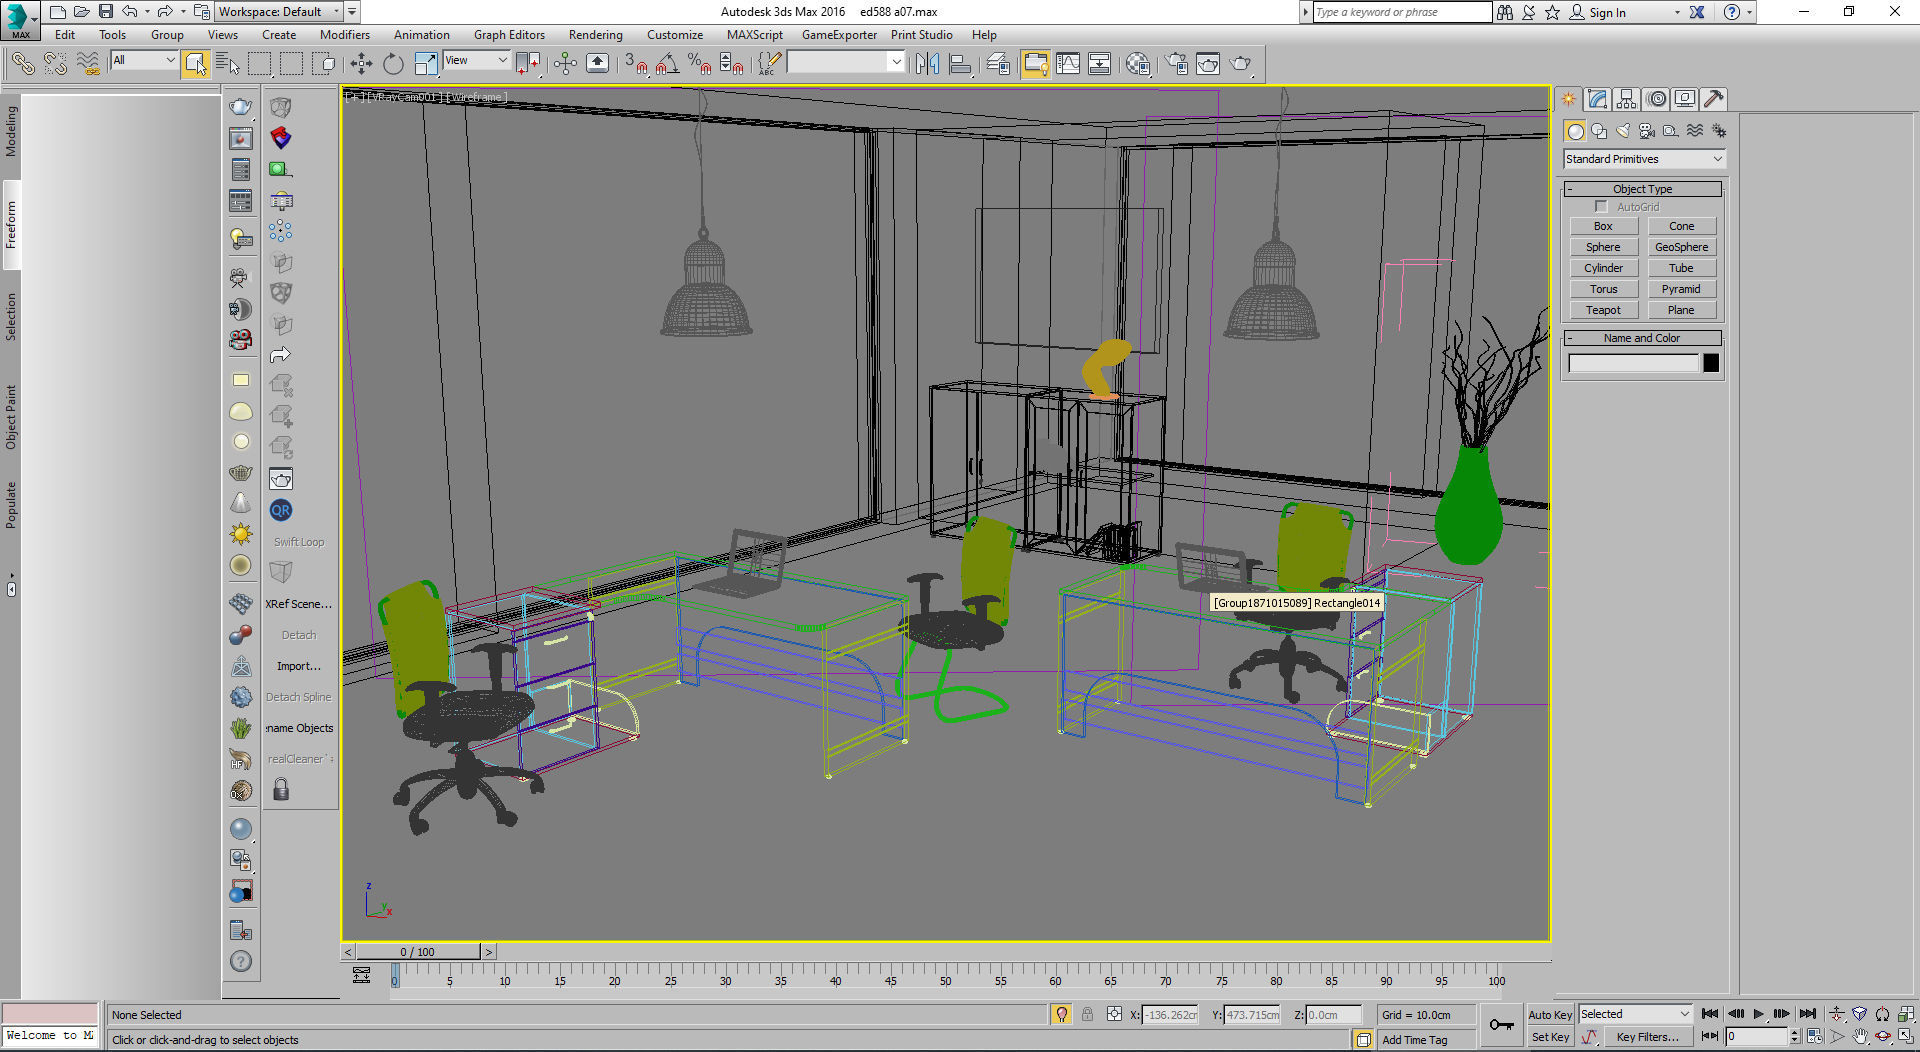1920x1052 pixels.
Task: Click the Undo arrow icon
Action: pyautogui.click(x=129, y=12)
